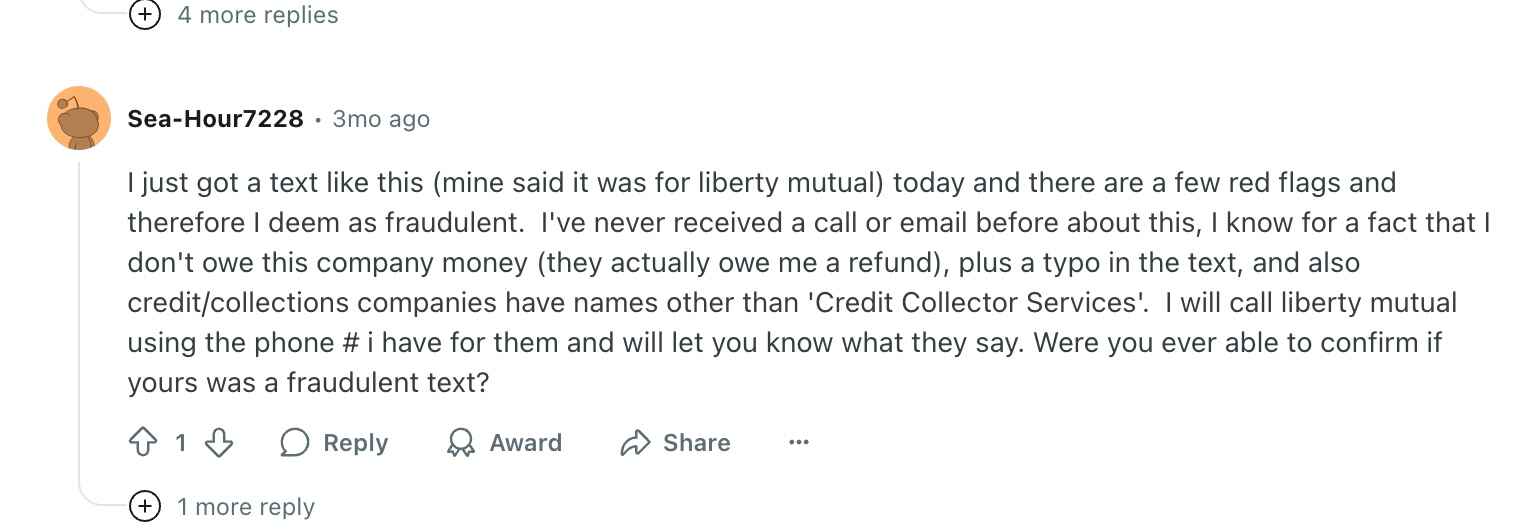
Task: Click the Share text label
Action: click(x=697, y=443)
